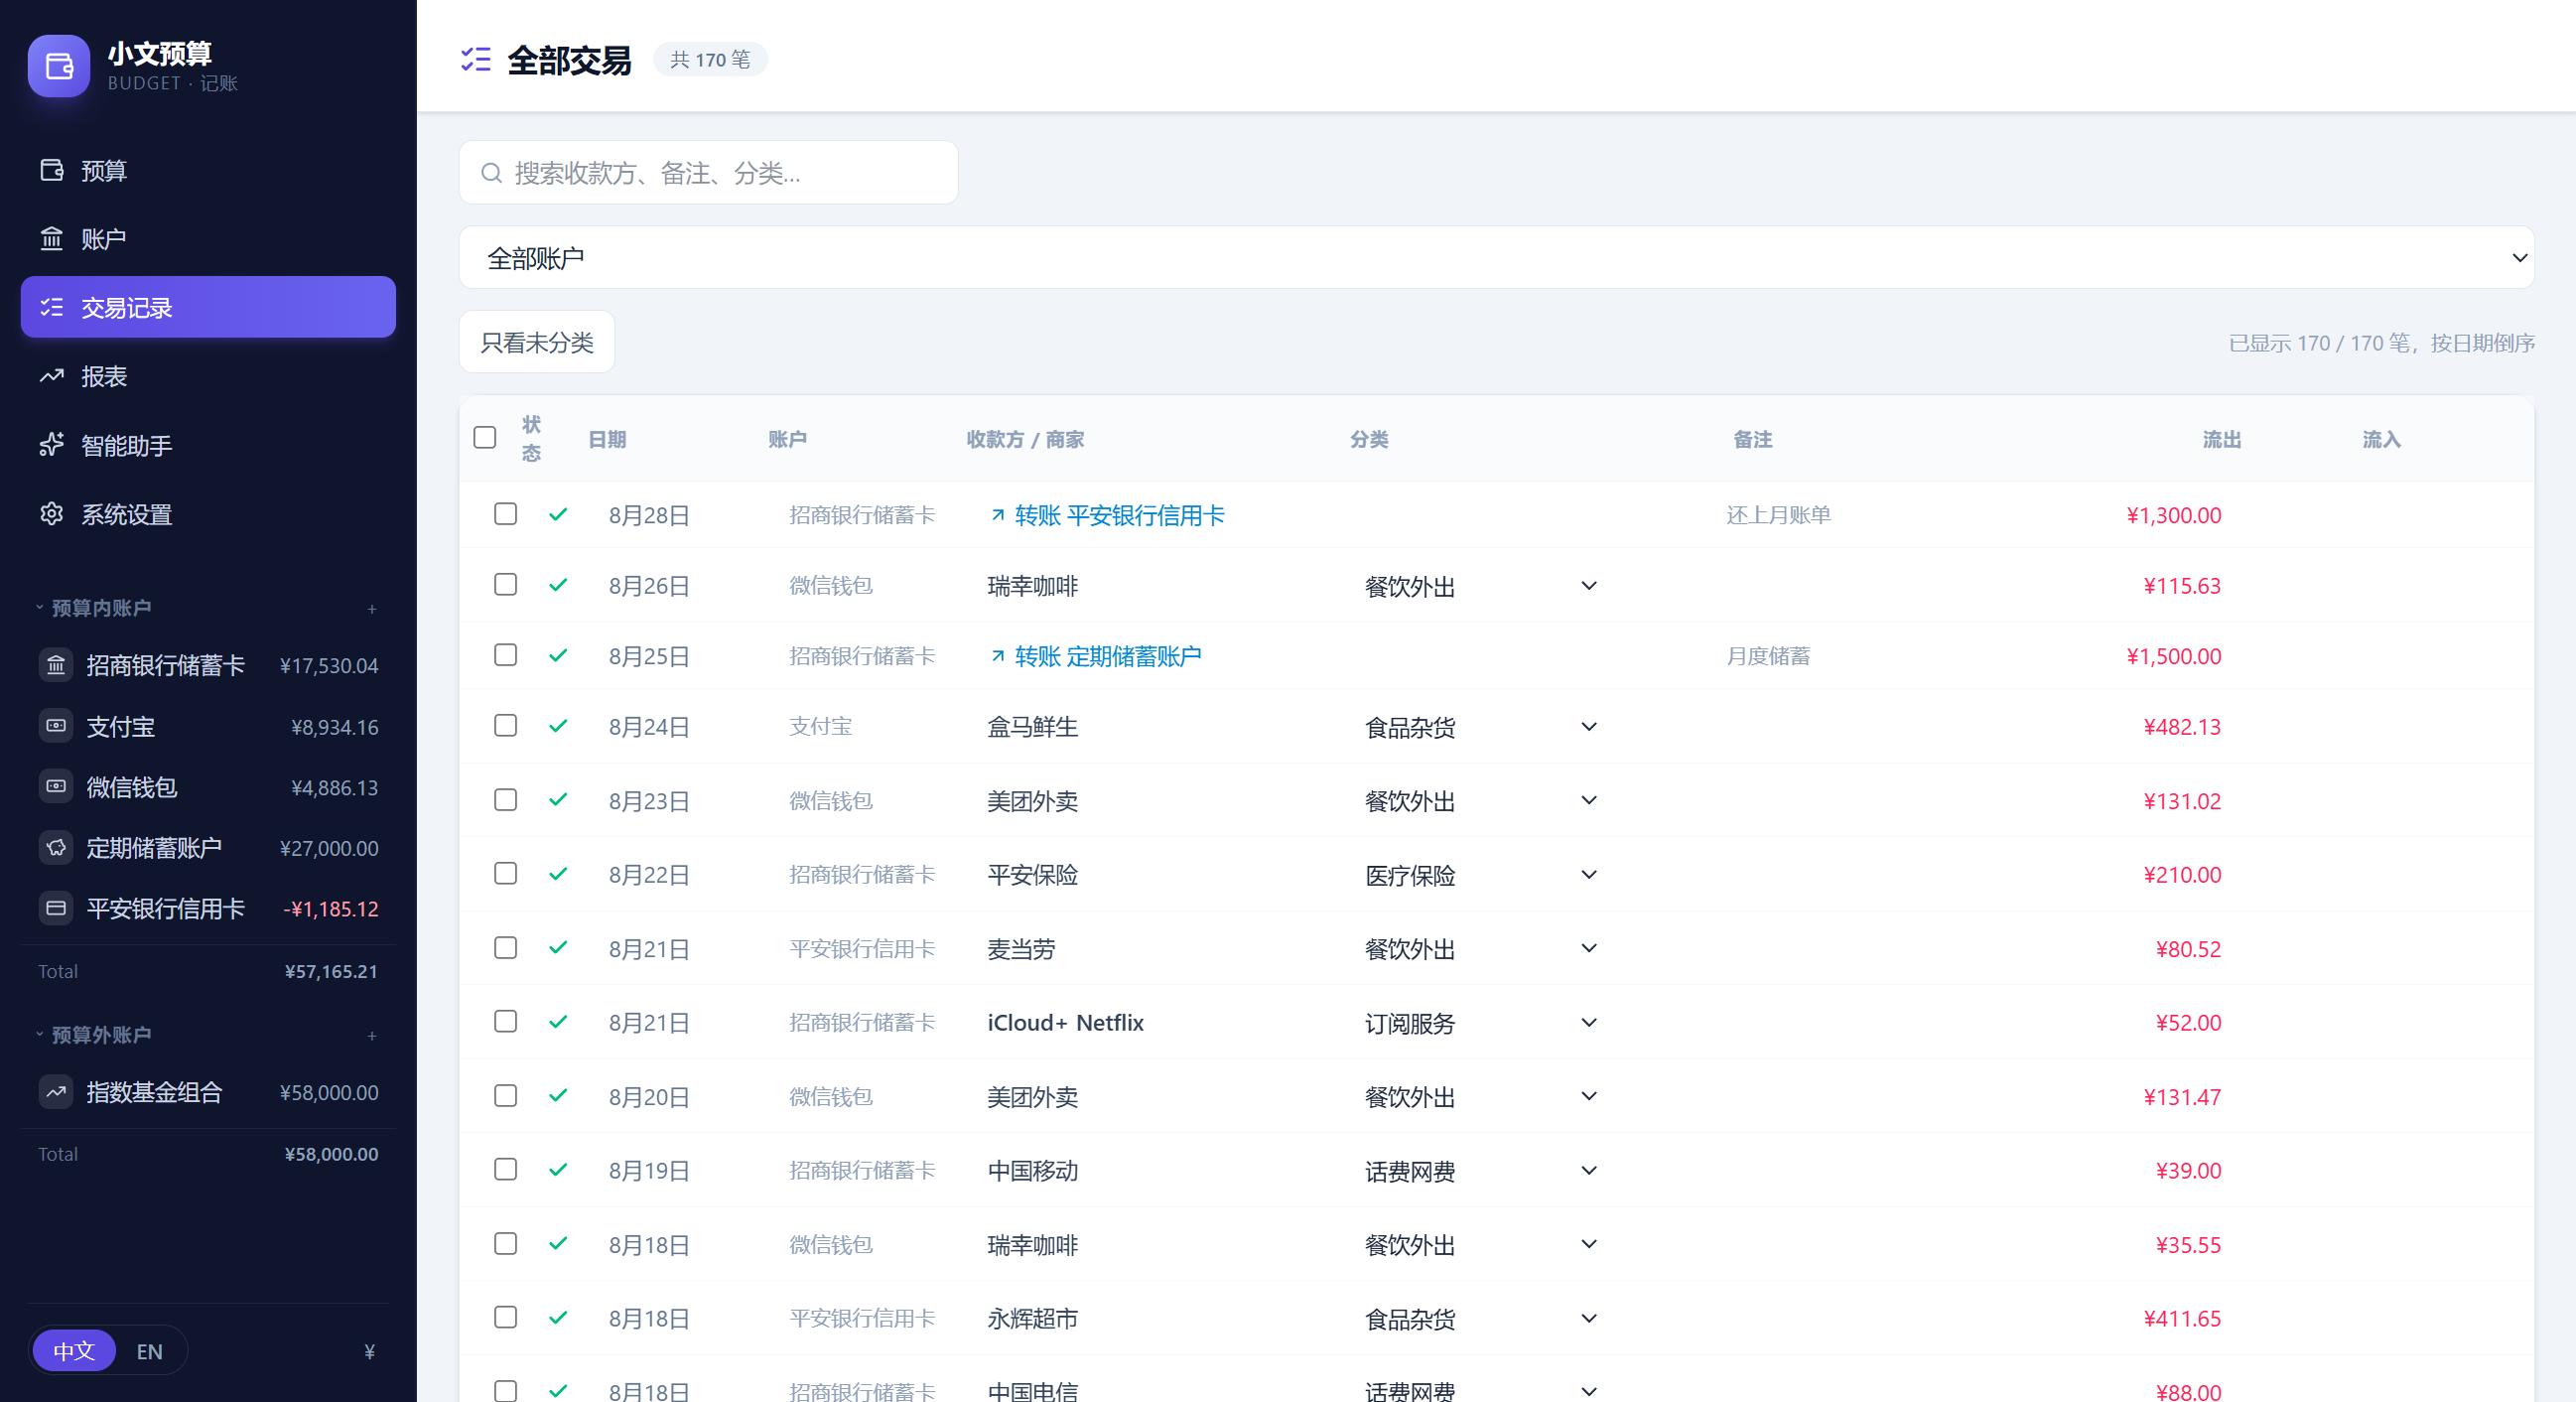Select checkbox for 8月26日 瑞幸咖啡 transaction

pyautogui.click(x=506, y=585)
